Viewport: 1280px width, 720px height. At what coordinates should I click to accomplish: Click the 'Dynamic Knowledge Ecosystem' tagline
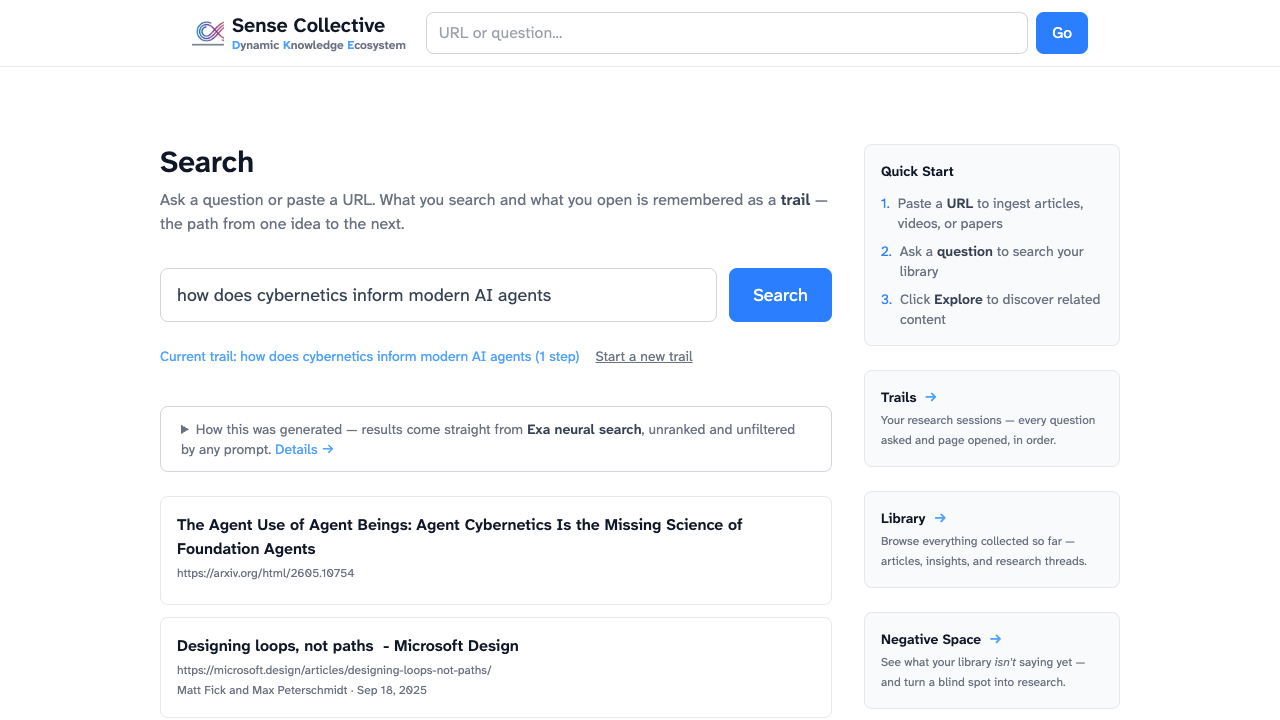[319, 45]
